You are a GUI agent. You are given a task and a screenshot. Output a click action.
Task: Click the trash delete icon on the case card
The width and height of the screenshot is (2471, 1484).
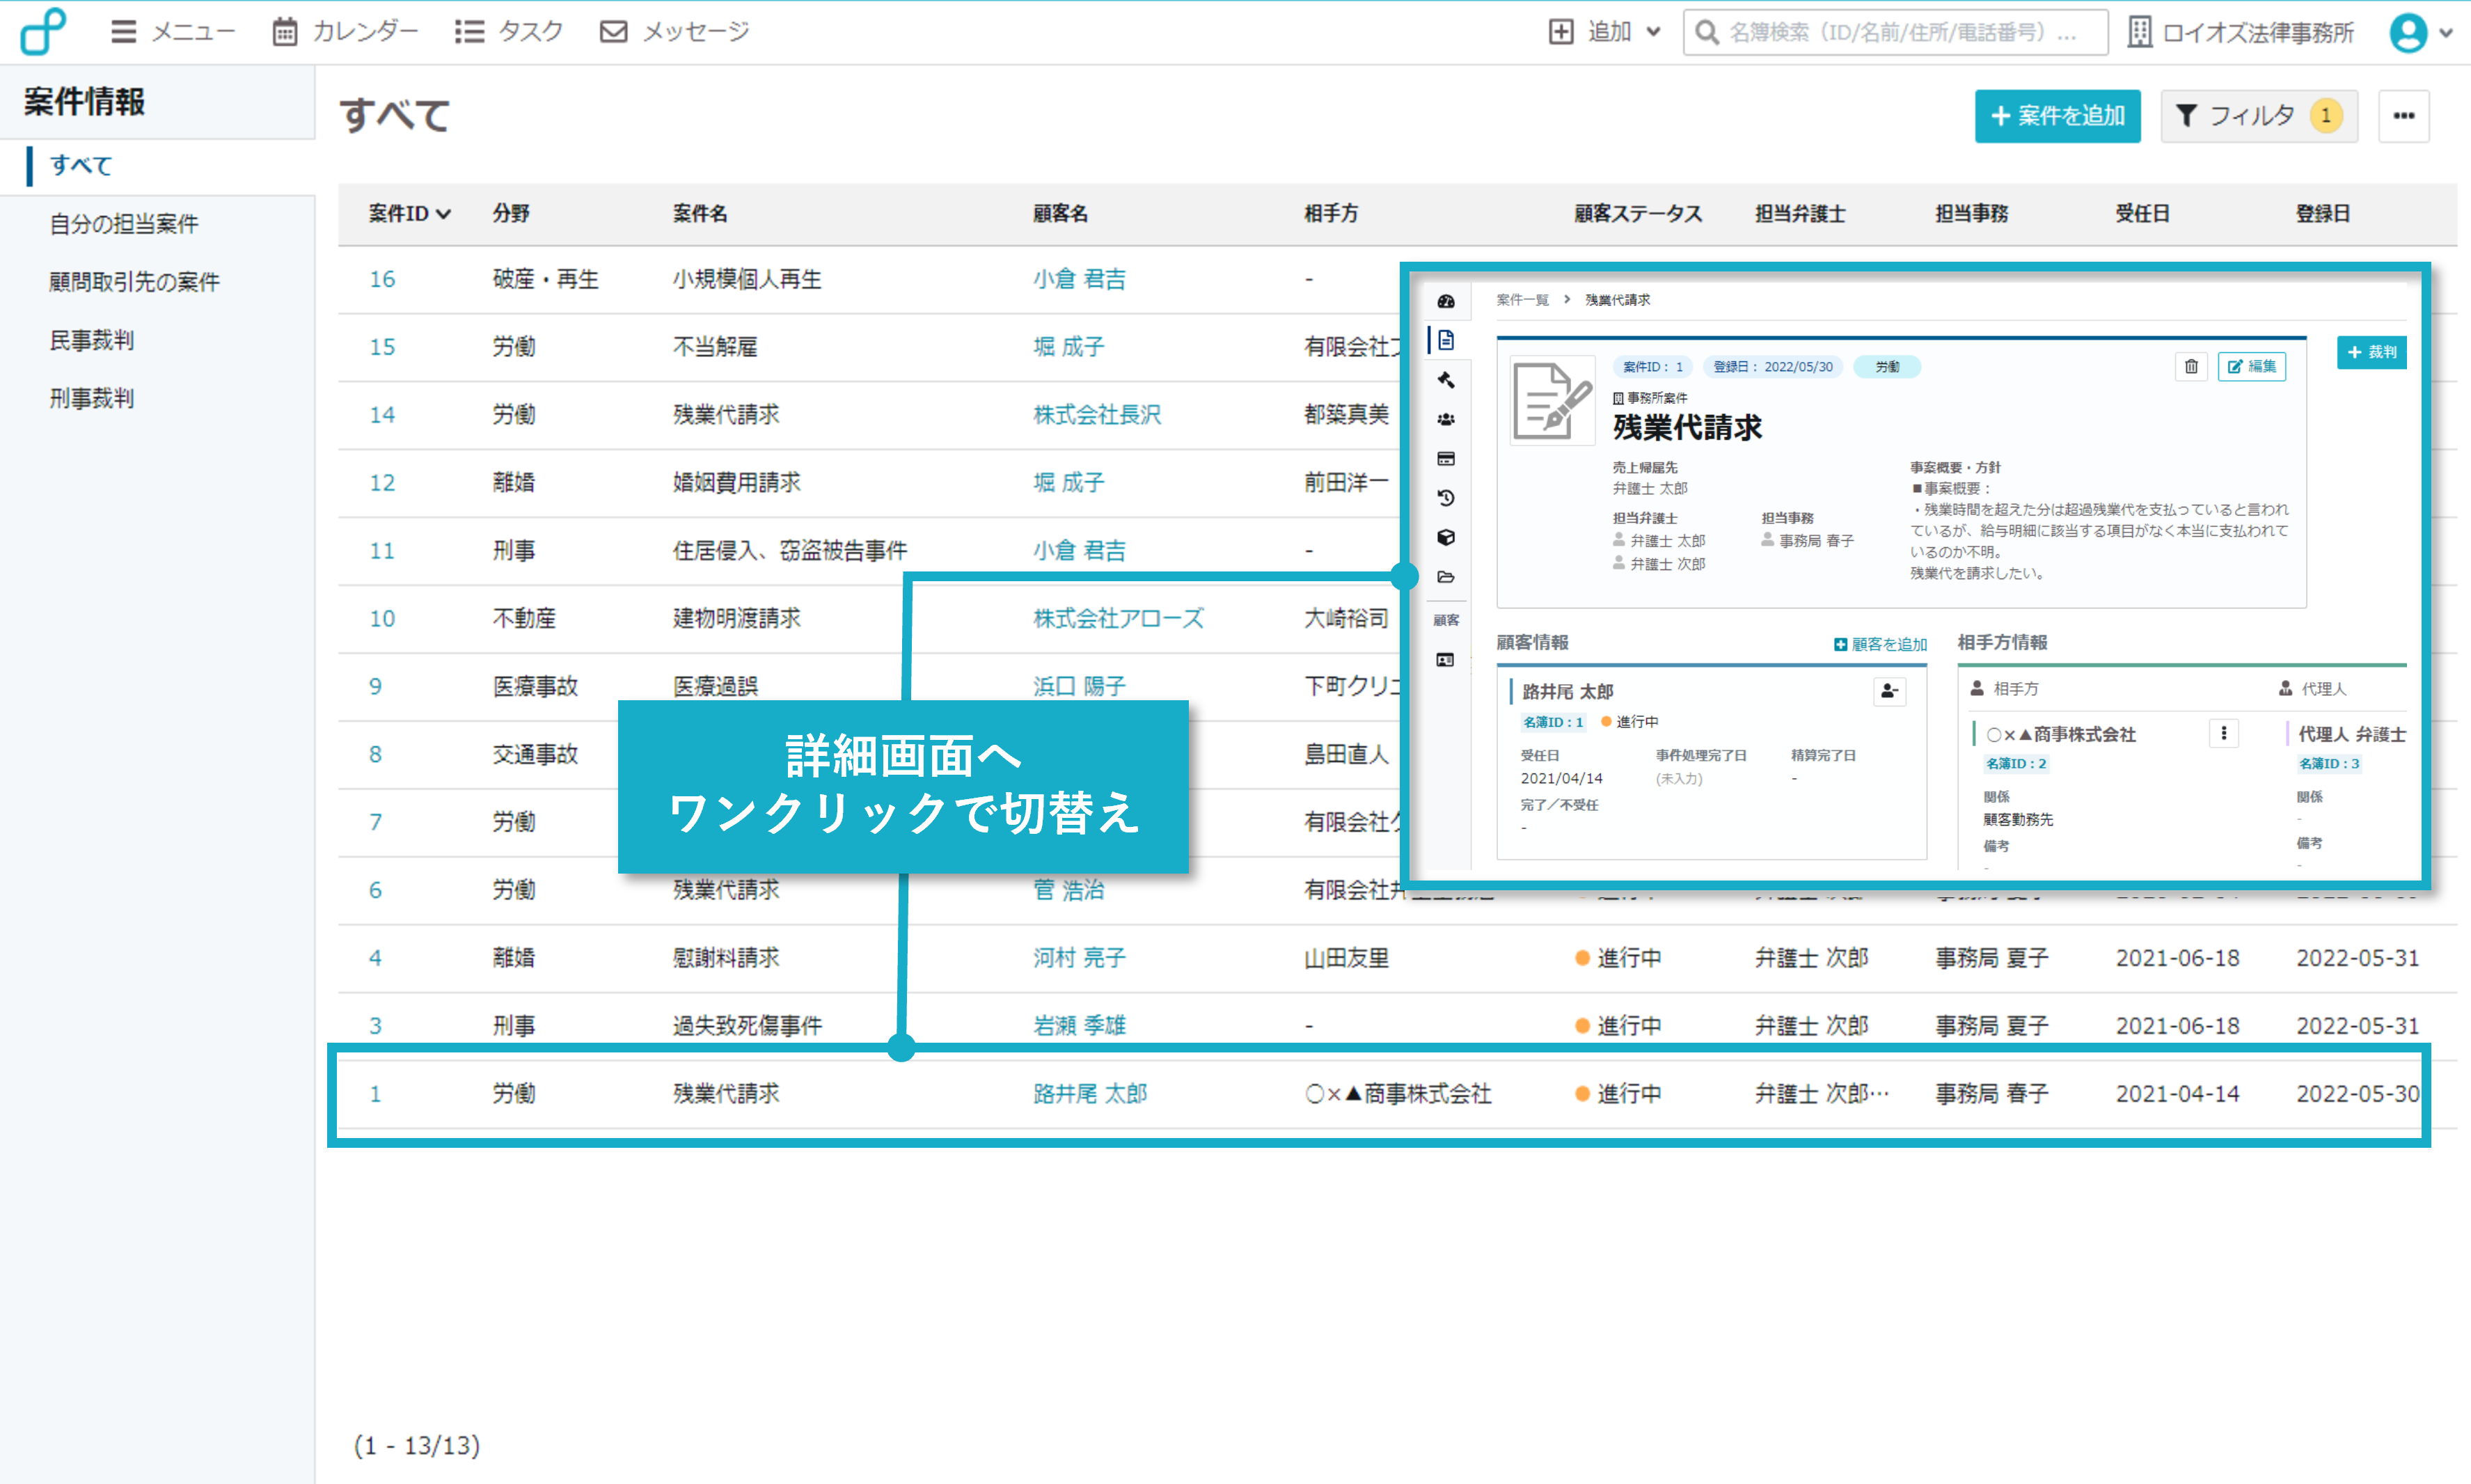(x=2191, y=367)
